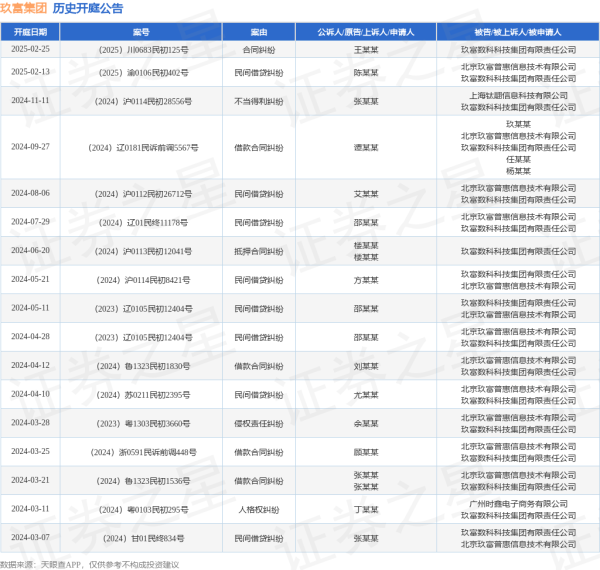The image size is (600, 570).
Task: Click the date cell 2024-06-20
Action: [30, 251]
